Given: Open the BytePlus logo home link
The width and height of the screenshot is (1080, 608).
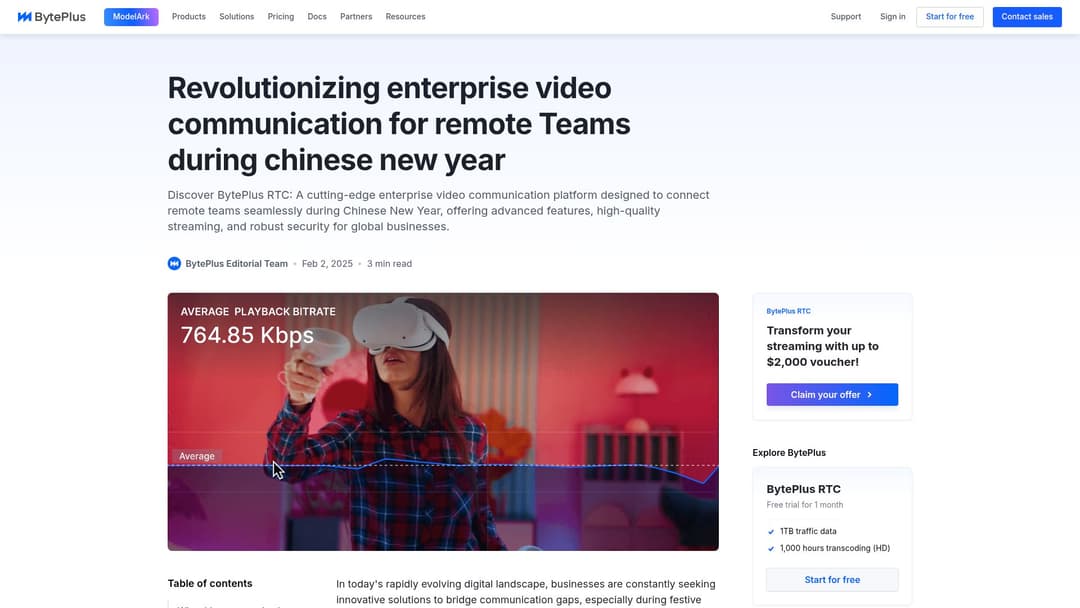Looking at the screenshot, I should (52, 17).
